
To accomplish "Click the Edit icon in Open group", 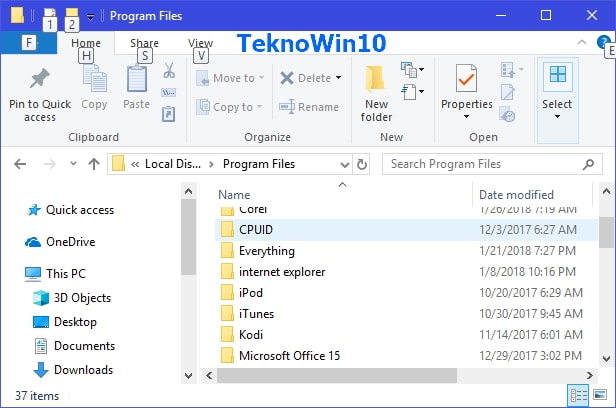I will coord(508,92).
